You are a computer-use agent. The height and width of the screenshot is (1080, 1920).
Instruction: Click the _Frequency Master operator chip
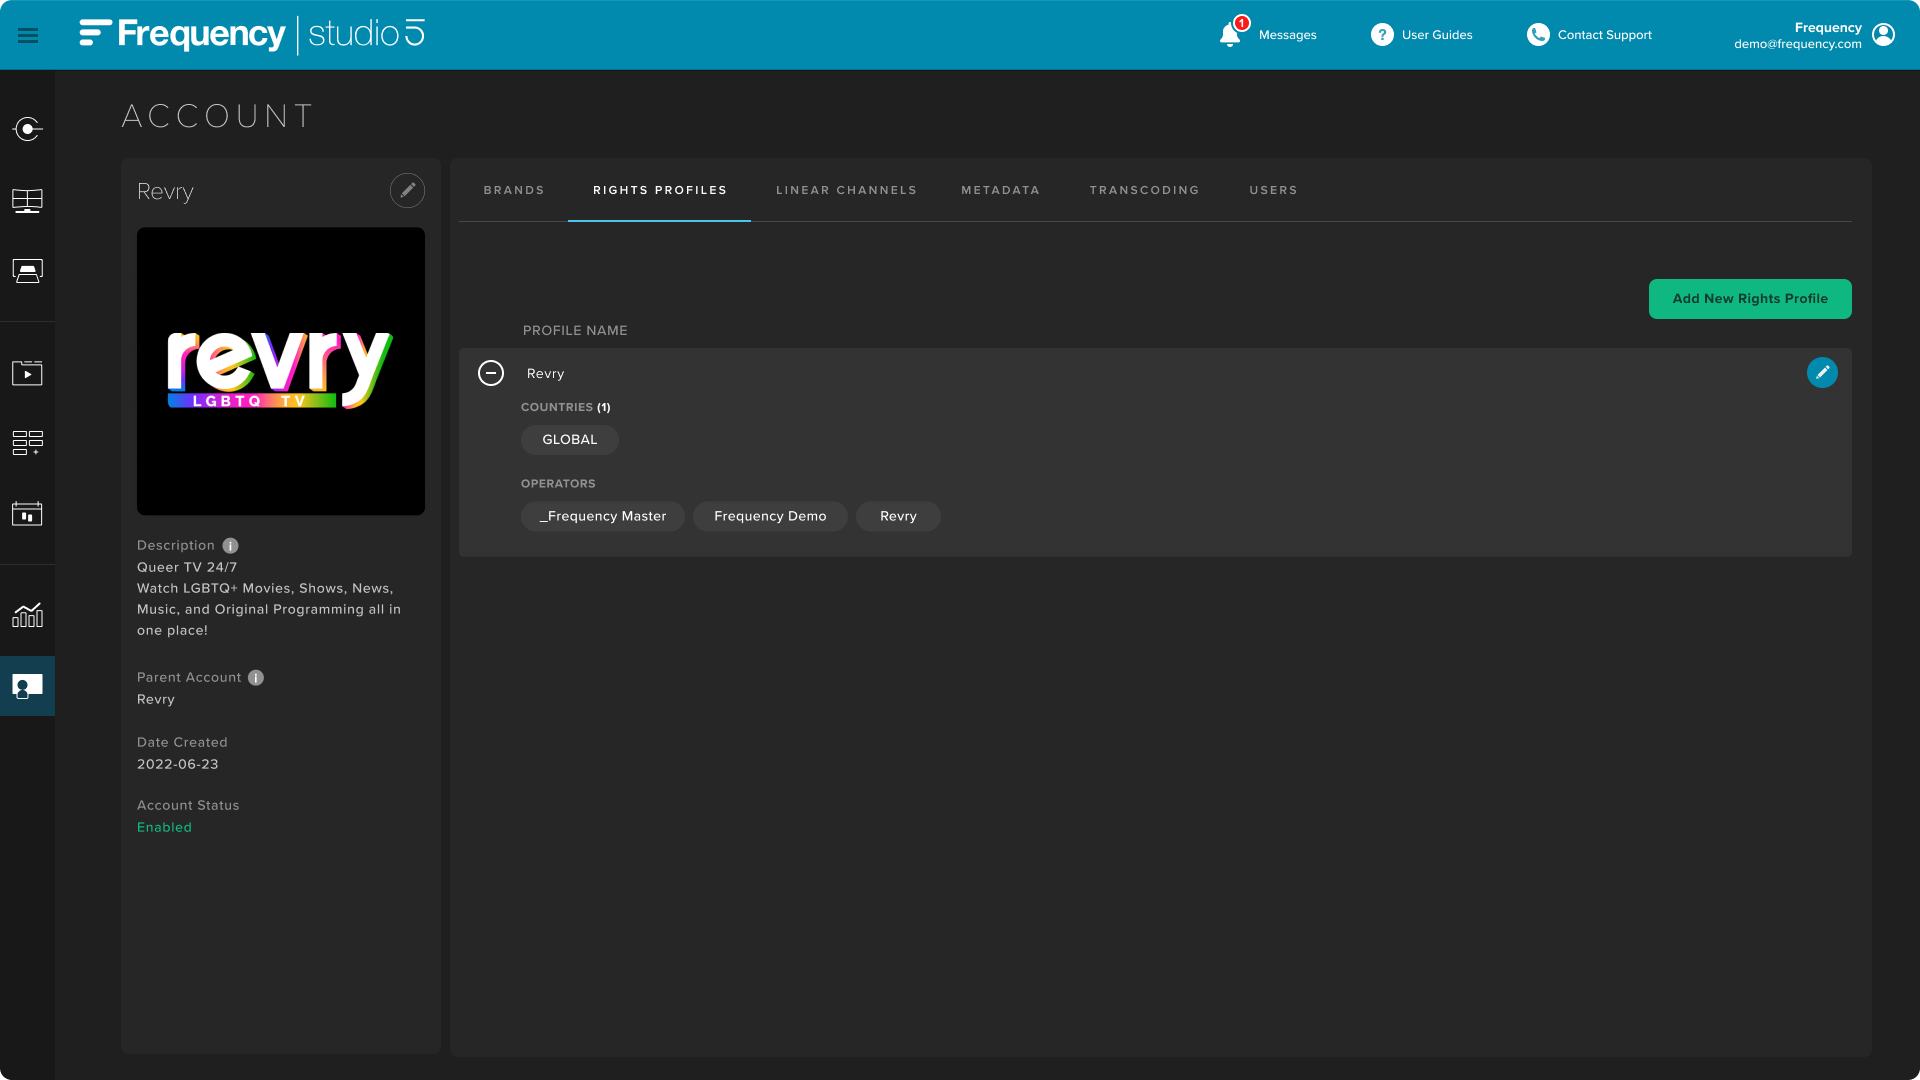pyautogui.click(x=603, y=517)
